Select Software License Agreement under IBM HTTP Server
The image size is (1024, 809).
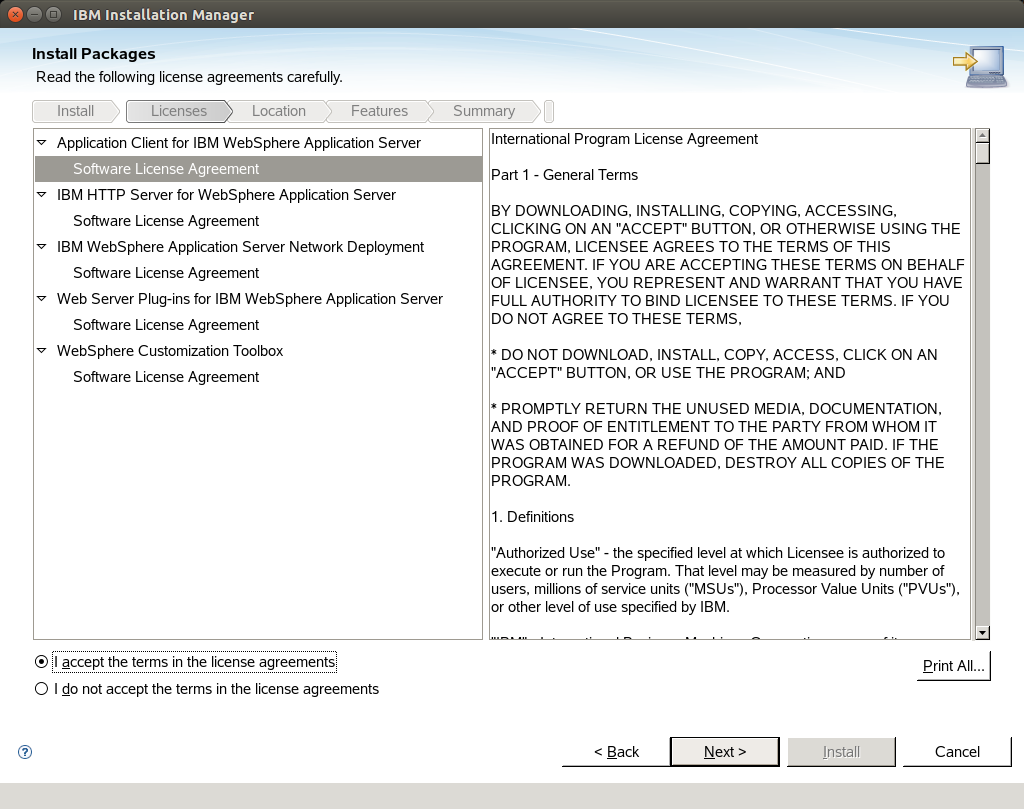point(259,221)
